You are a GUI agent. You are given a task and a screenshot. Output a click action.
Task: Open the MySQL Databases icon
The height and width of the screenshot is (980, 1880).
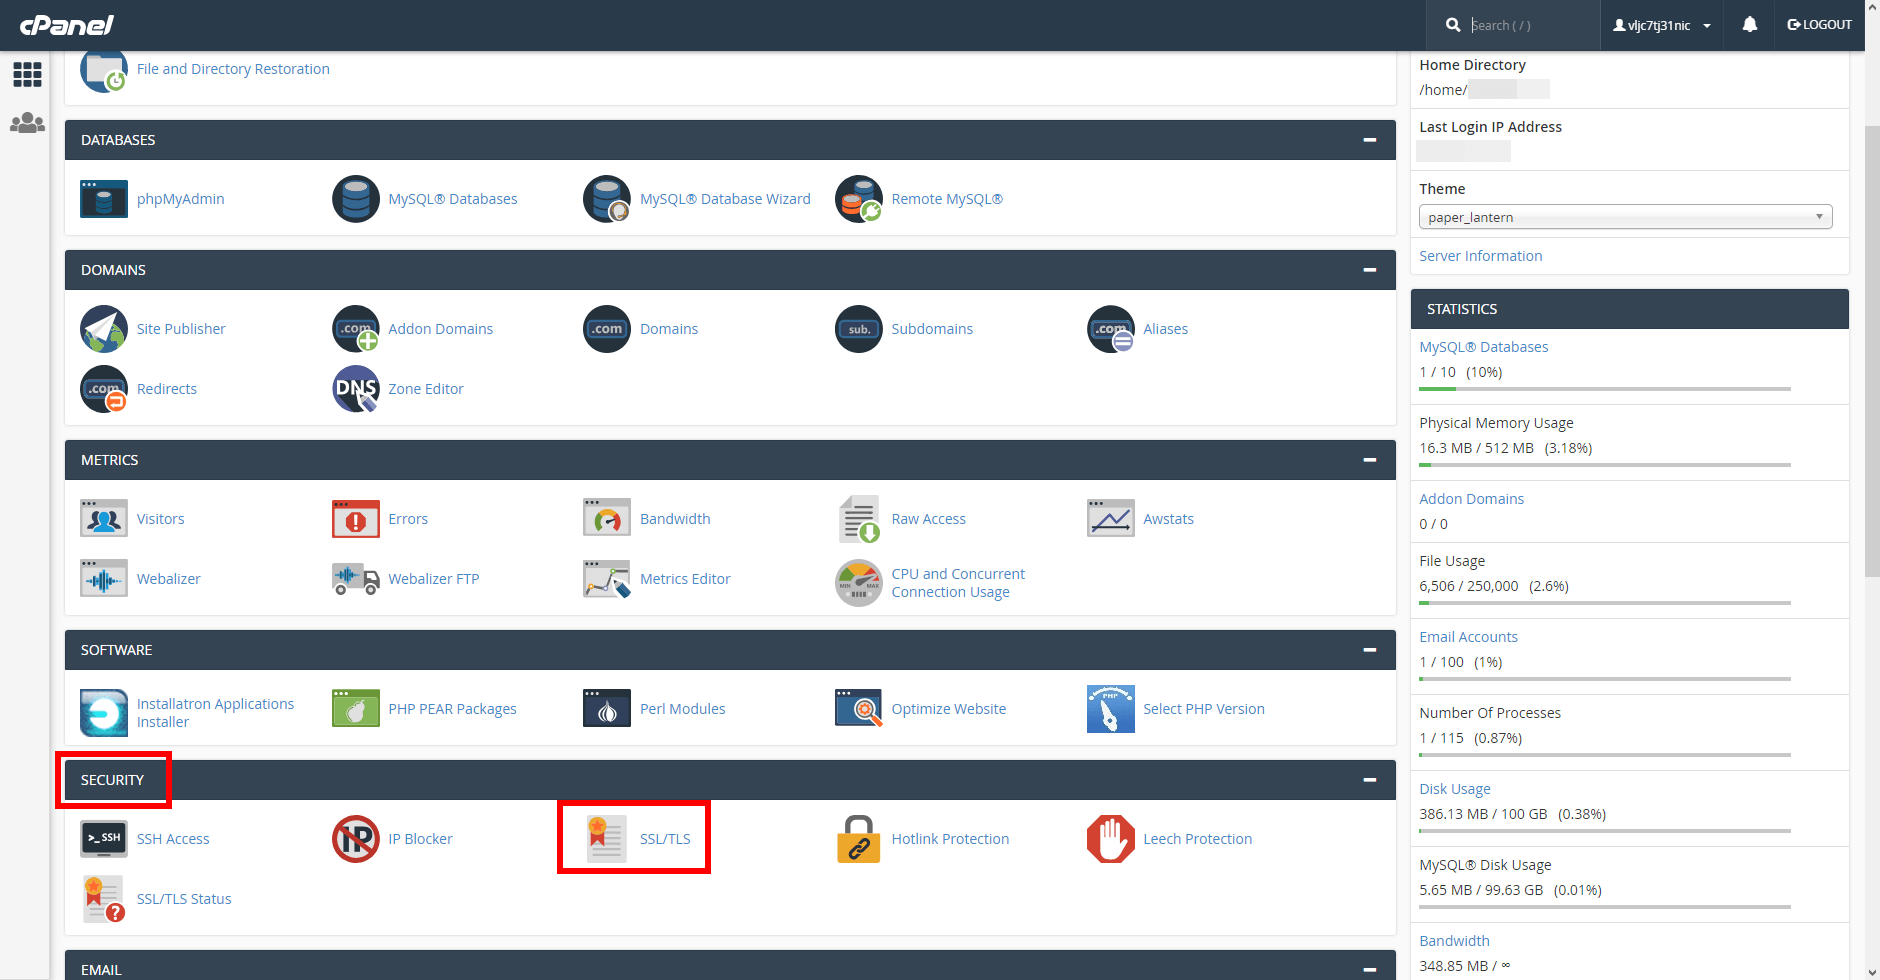coord(356,199)
